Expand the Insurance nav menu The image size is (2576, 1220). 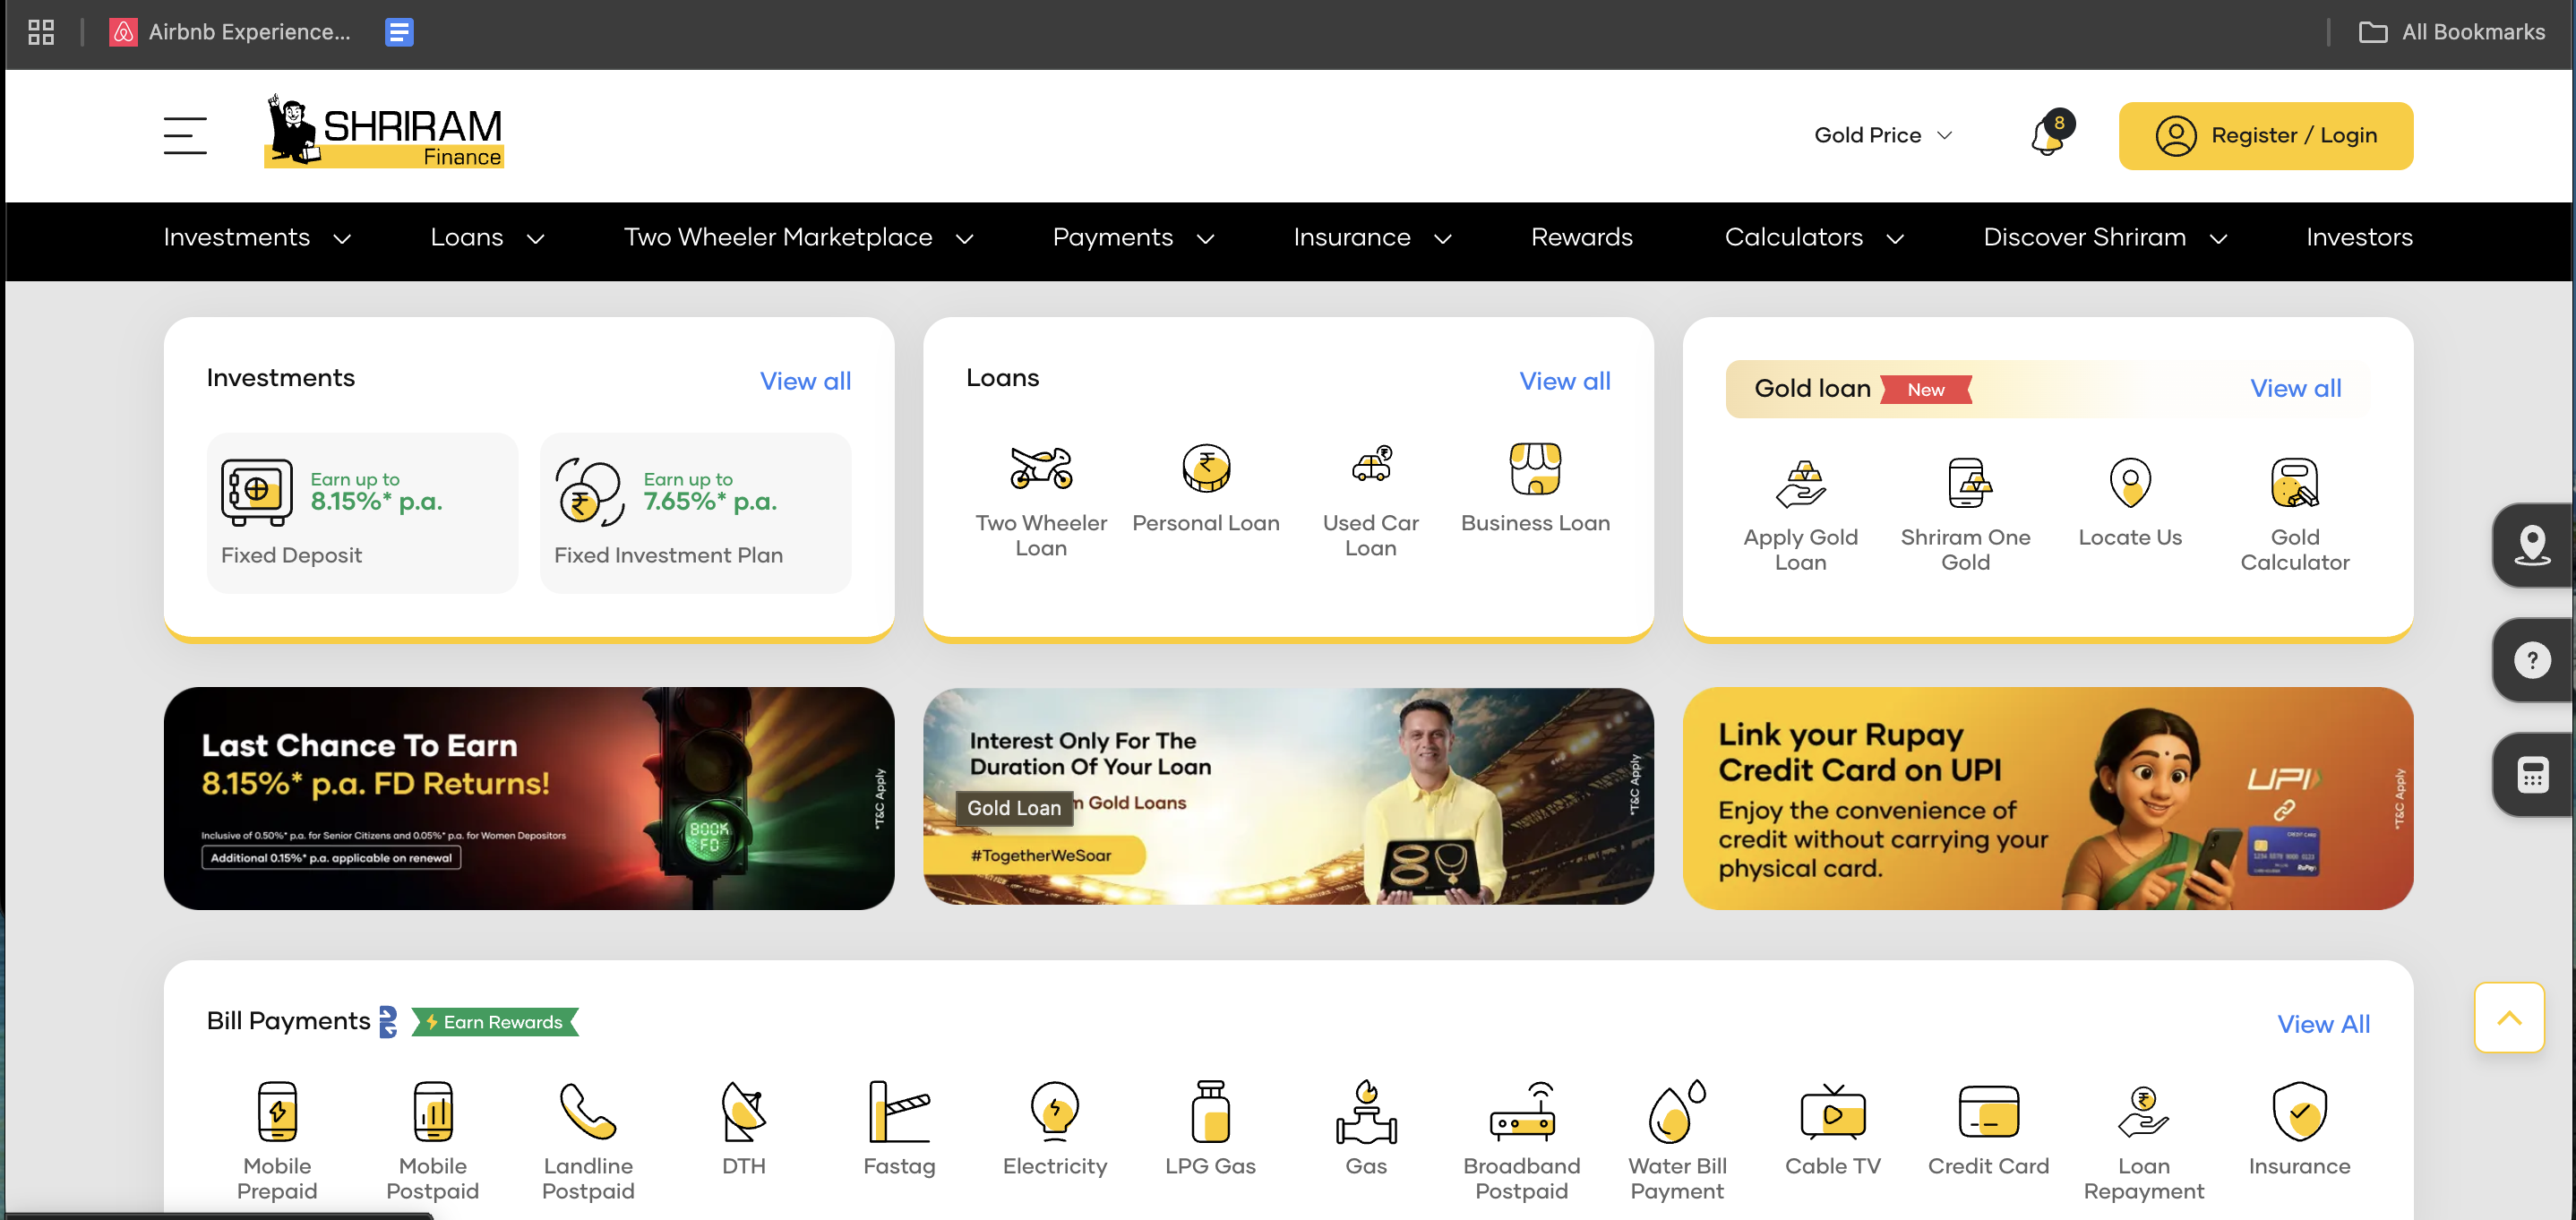(x=1372, y=237)
